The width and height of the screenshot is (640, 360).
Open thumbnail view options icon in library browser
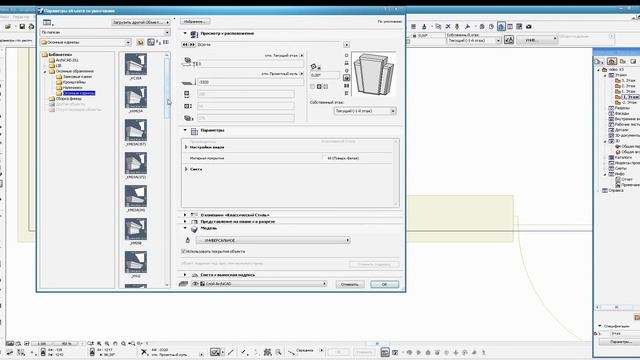[151, 42]
